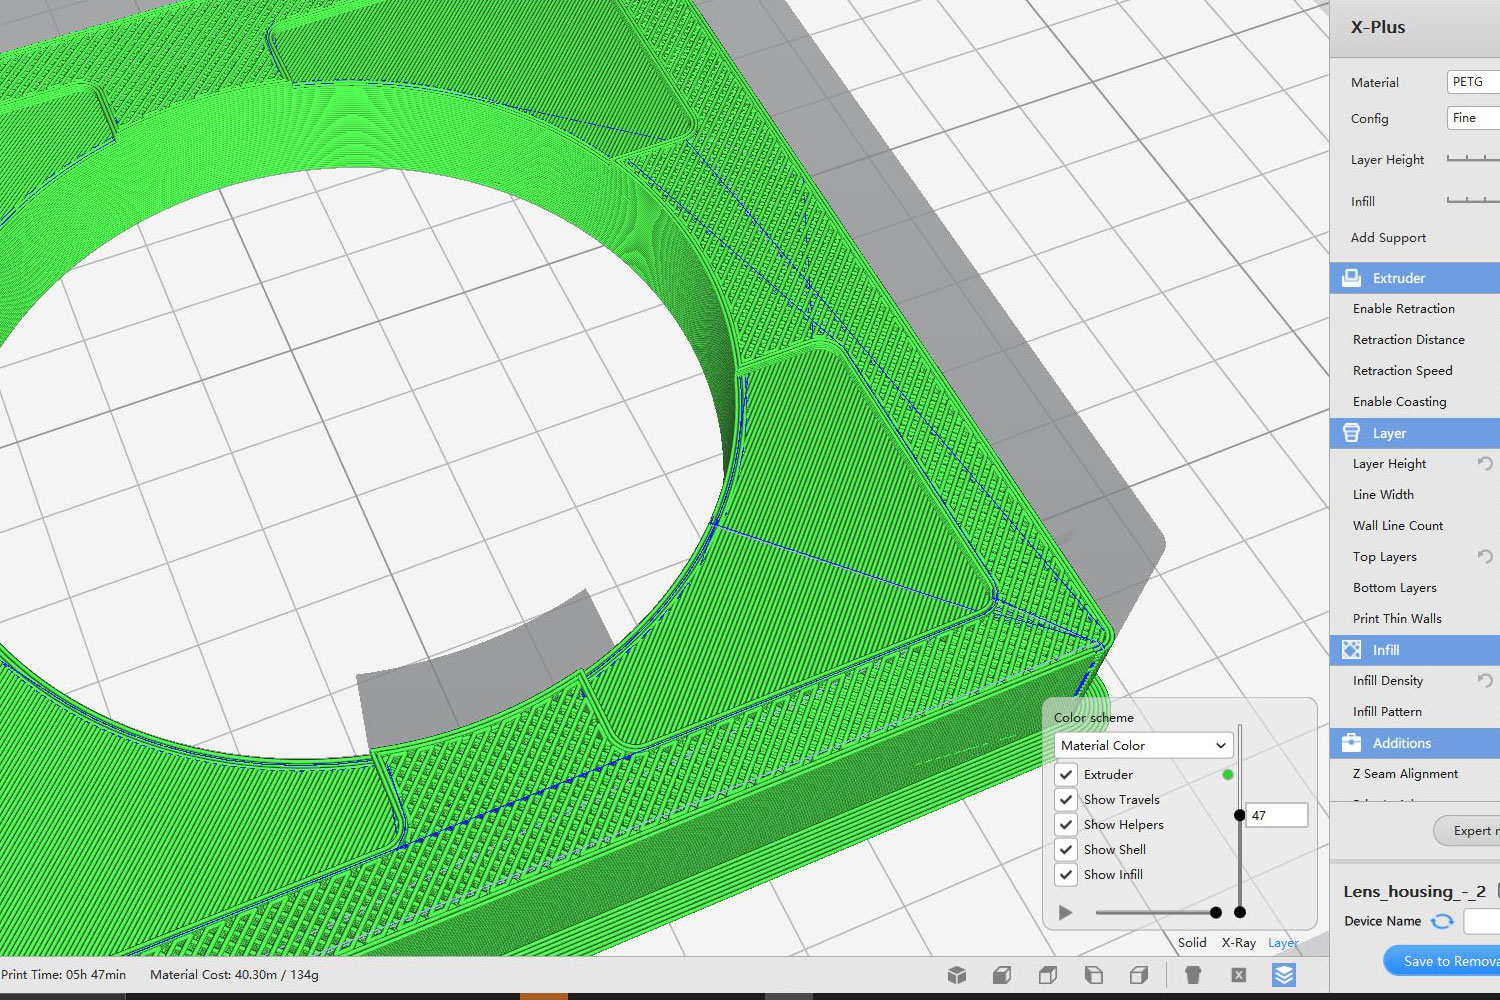Open the Material Color scheme dropdown
Image resolution: width=1500 pixels, height=1000 pixels.
click(1143, 746)
